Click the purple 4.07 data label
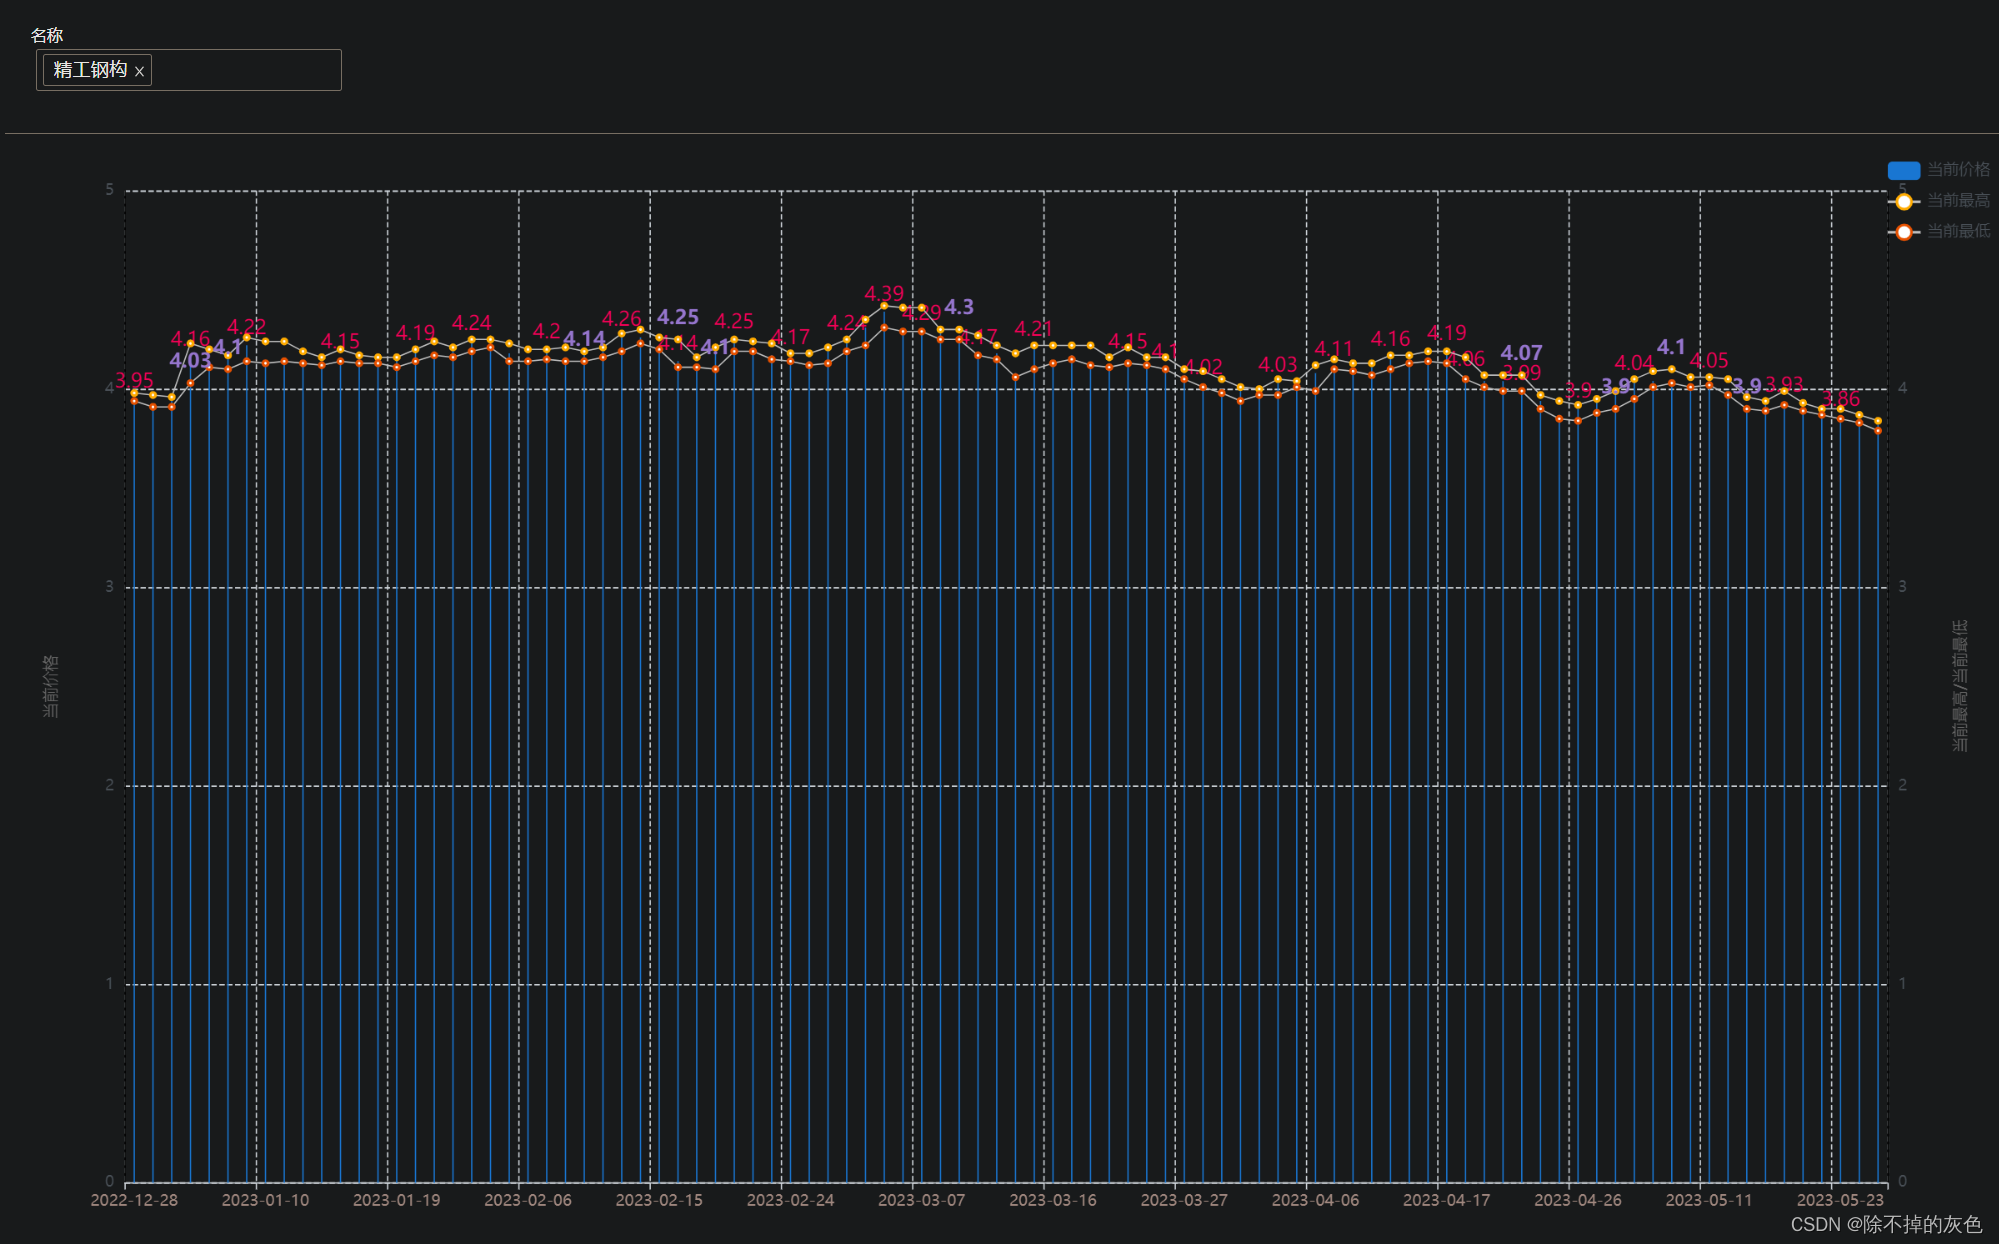The image size is (1999, 1244). pos(1521,353)
